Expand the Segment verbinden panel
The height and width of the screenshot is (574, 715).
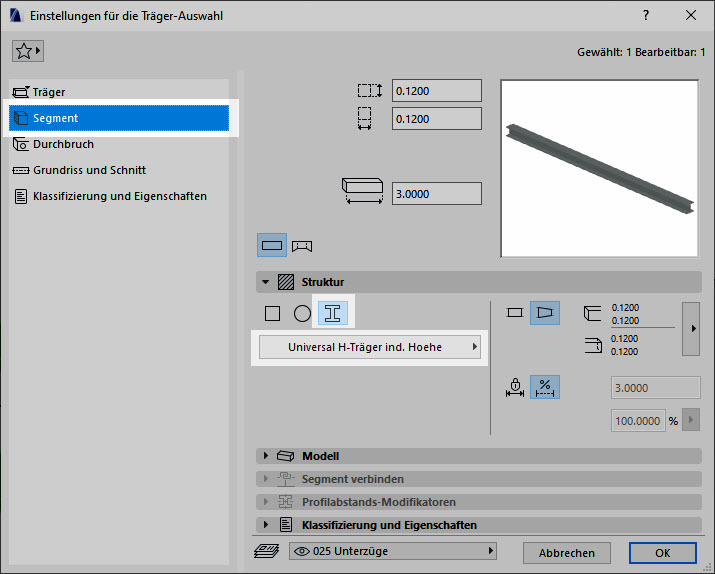coord(266,479)
